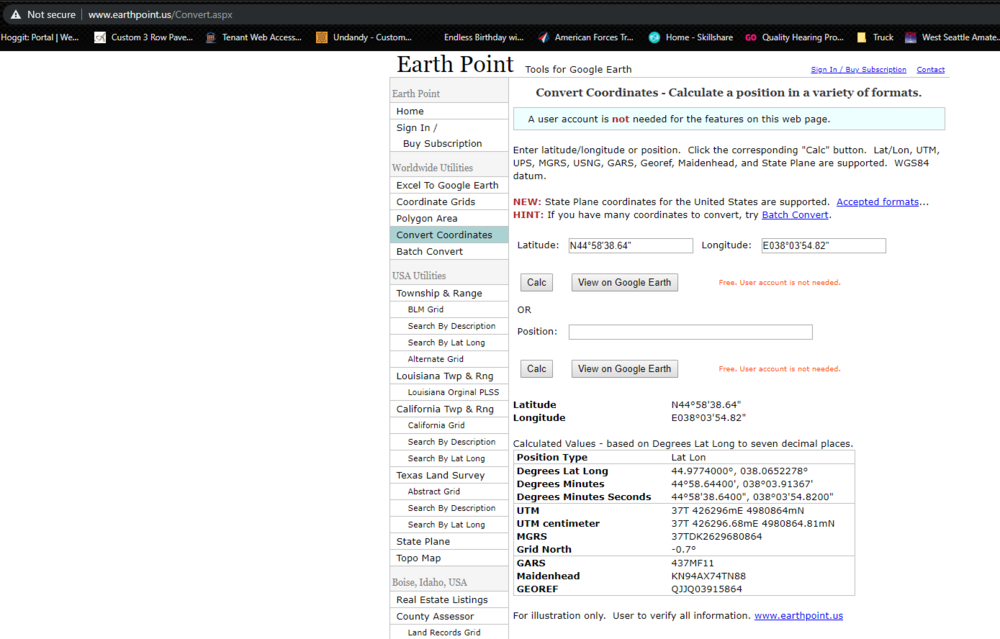Screen dimensions: 1000x639
Task: Select GEOREF value QJJQ03915864
Action: pyautogui.click(x=706, y=589)
